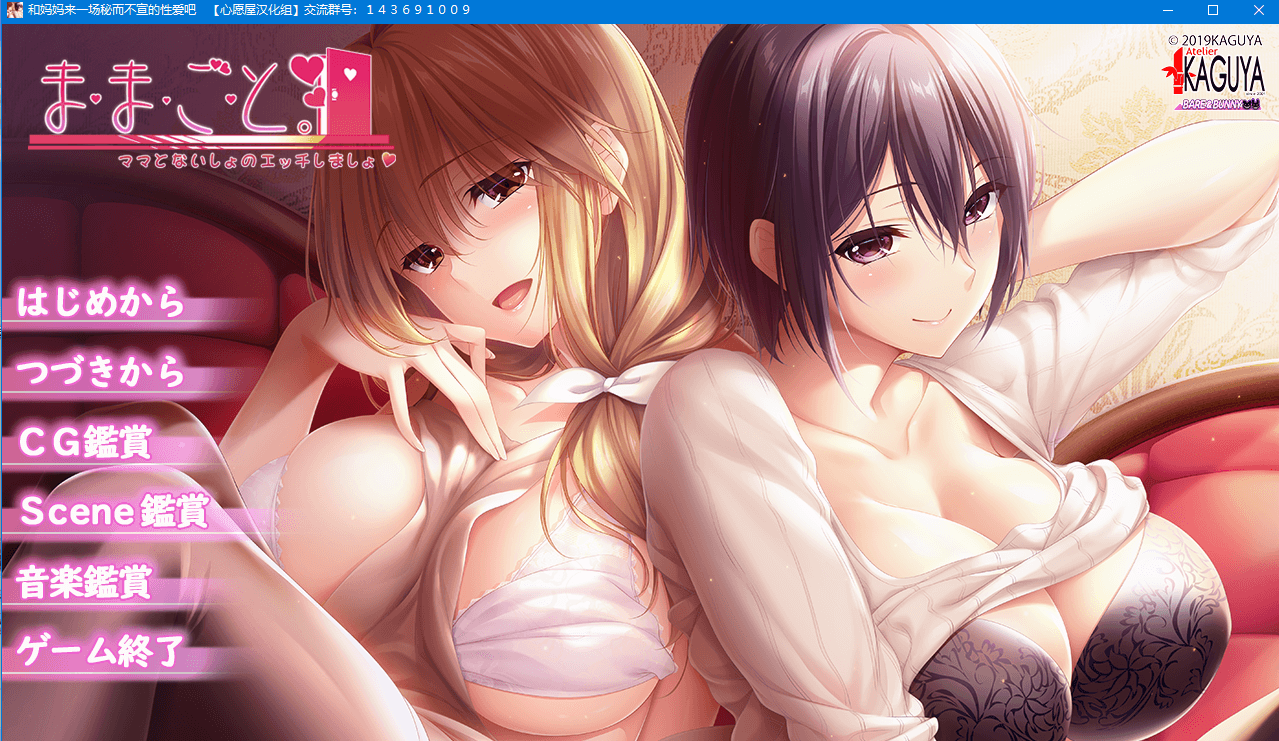Click the window title text in the title bar

pyautogui.click(x=249, y=10)
